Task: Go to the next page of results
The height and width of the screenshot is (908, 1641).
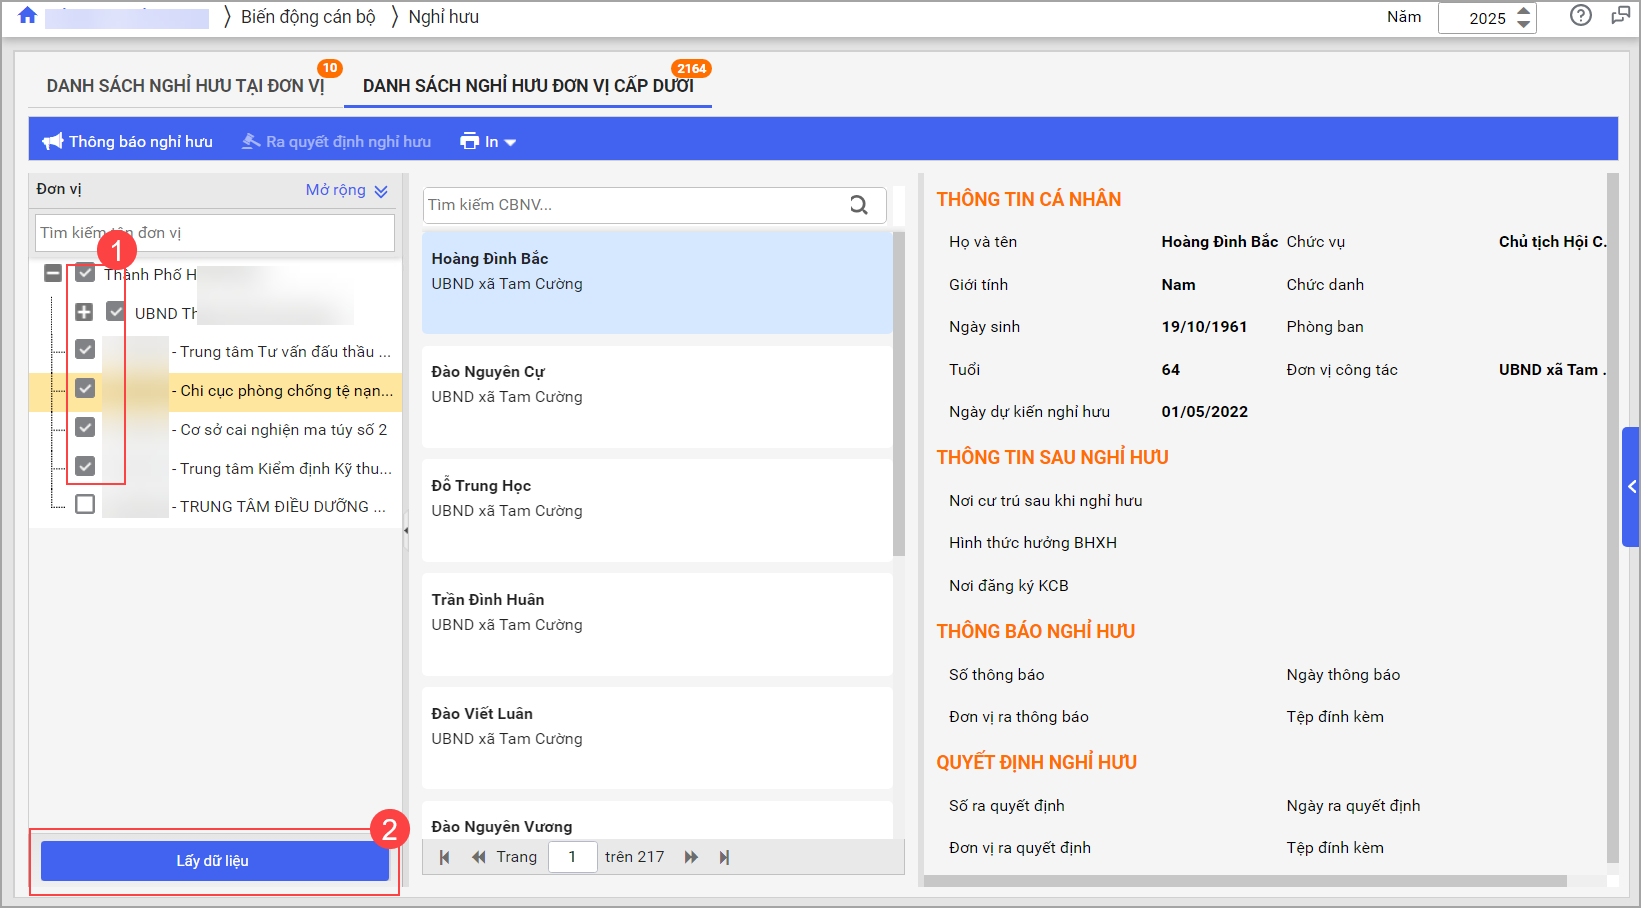Action: tap(691, 857)
